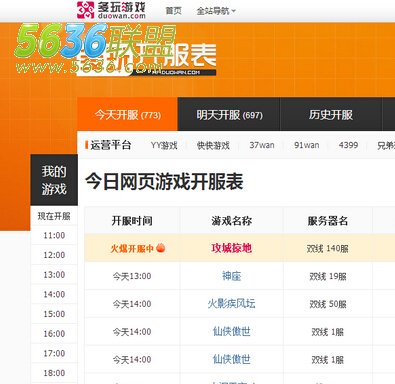Screen dimensions: 395x384
Task: Open the 历史开服 tab
Action: 330,115
